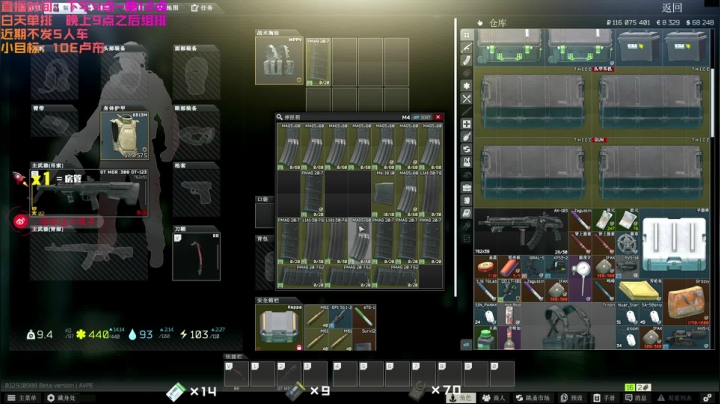Viewport: 720px width, 404px height.
Task: Click the empty headset equipment slot
Action: (x=54, y=75)
